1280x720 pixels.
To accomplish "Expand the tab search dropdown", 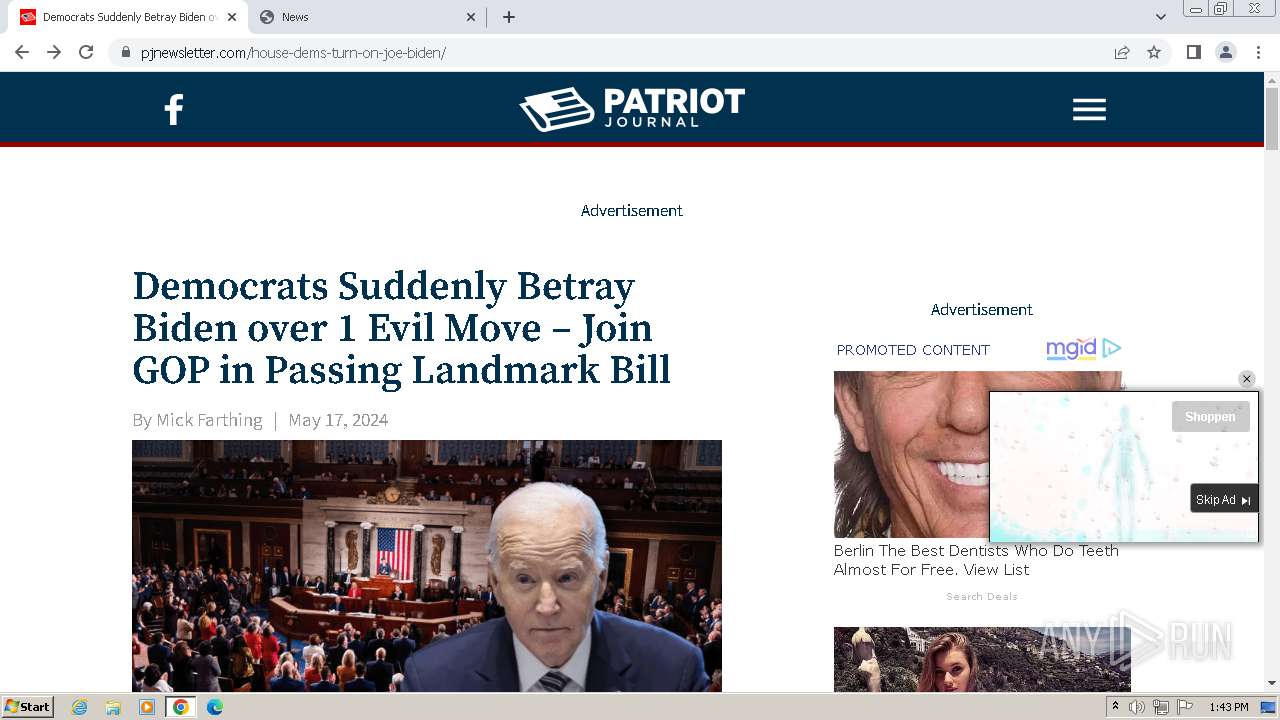I will click(x=1161, y=17).
